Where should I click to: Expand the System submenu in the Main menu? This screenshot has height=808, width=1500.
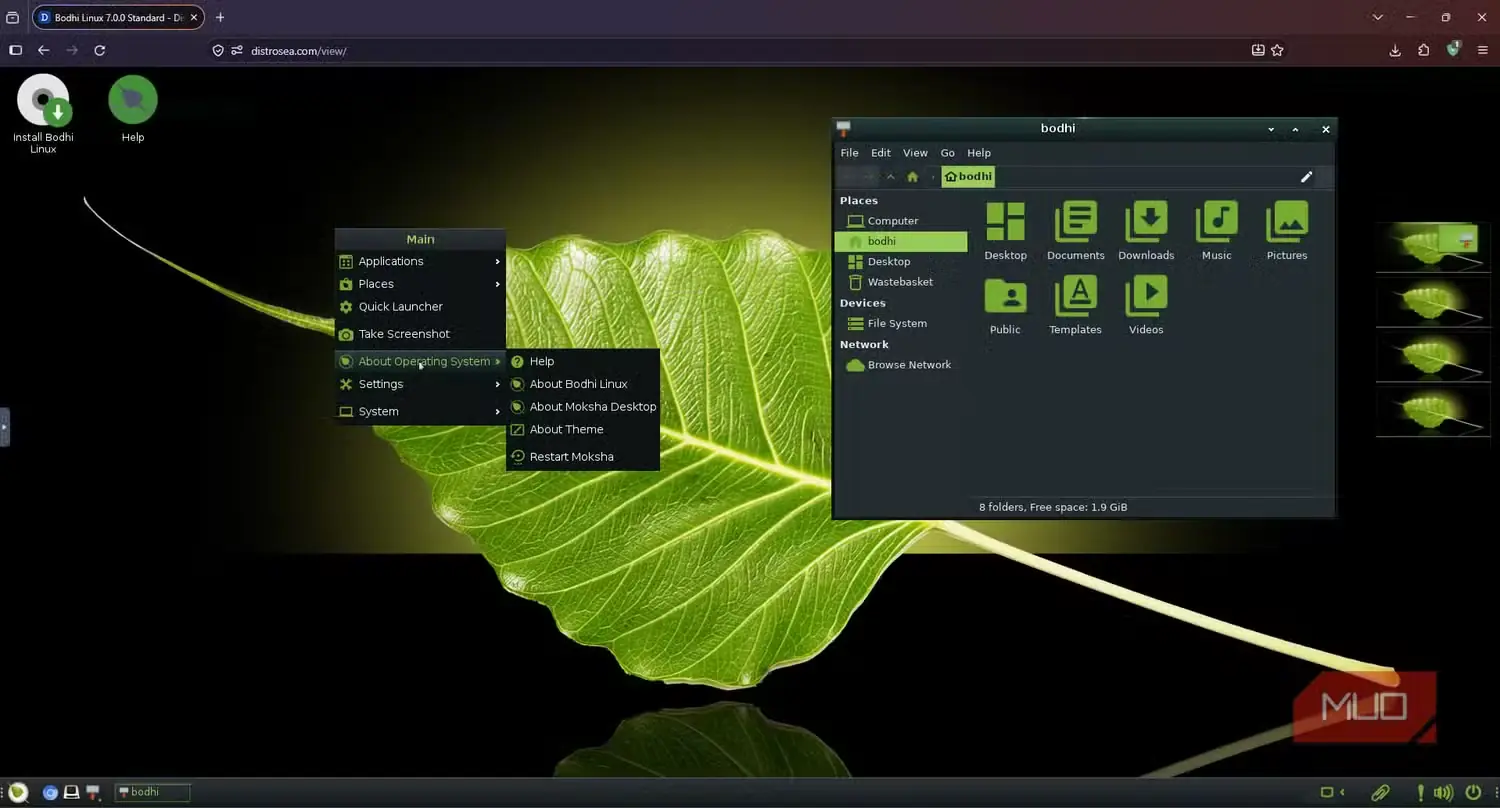[420, 411]
